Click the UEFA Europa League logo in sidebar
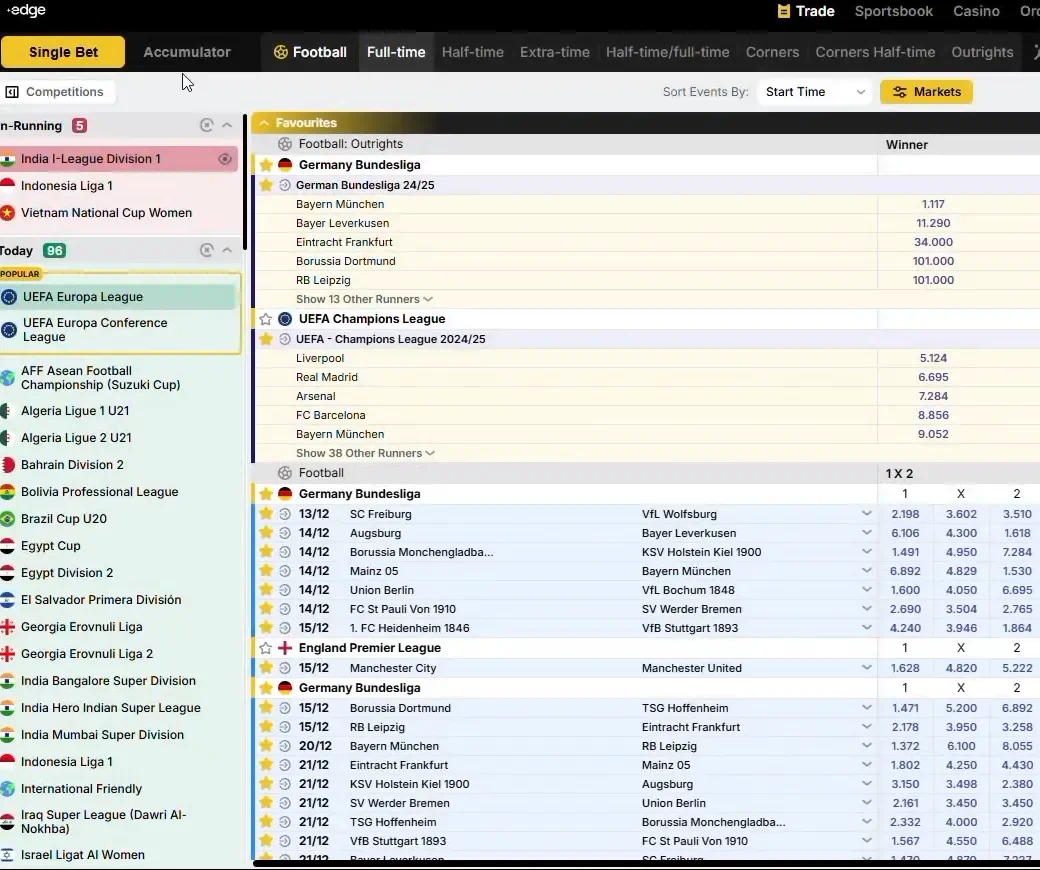The height and width of the screenshot is (870, 1040). point(9,296)
